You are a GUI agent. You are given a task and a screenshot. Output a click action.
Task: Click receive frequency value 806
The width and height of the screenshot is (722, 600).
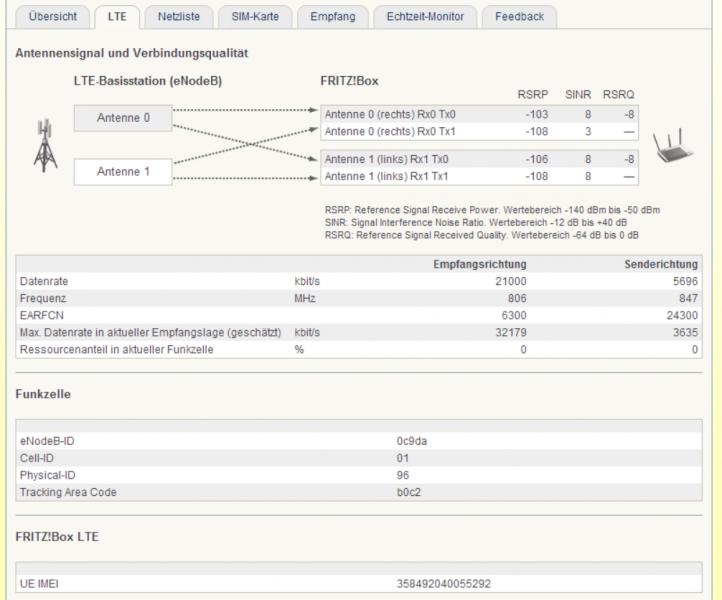(517, 298)
